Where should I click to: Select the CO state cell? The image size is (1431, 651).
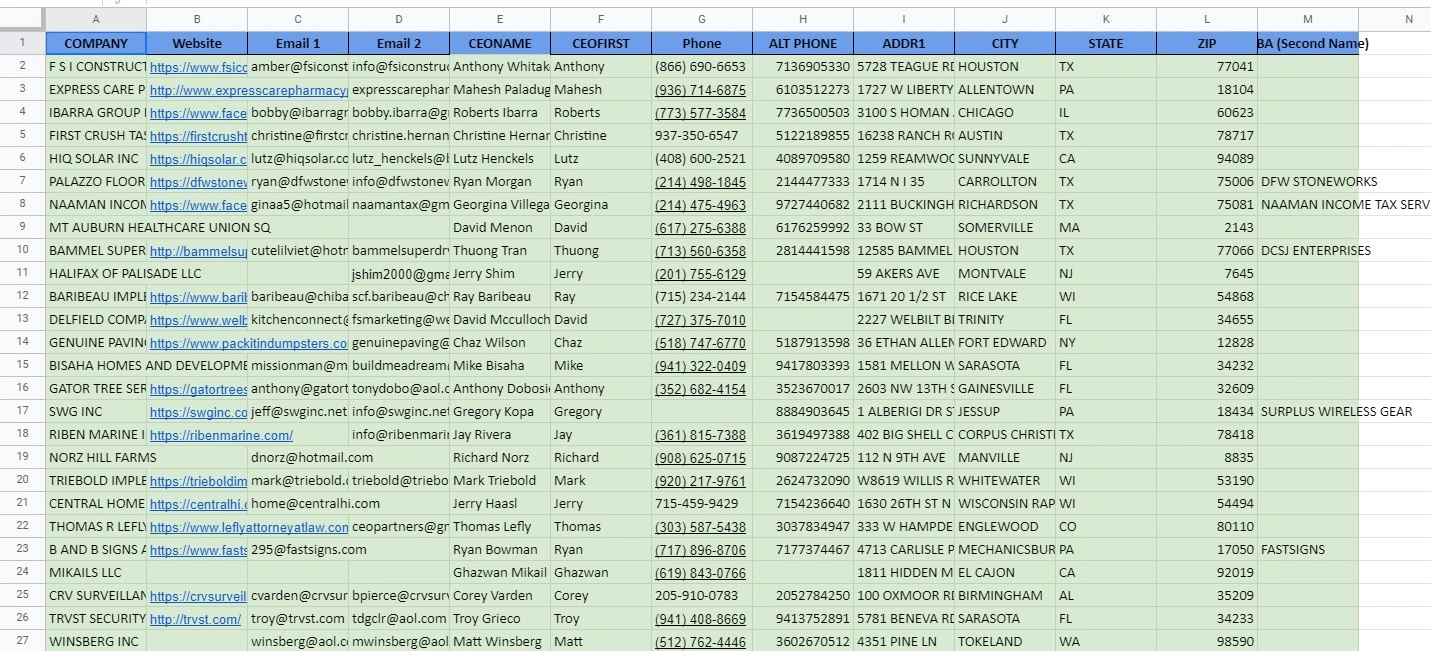[x=1106, y=527]
